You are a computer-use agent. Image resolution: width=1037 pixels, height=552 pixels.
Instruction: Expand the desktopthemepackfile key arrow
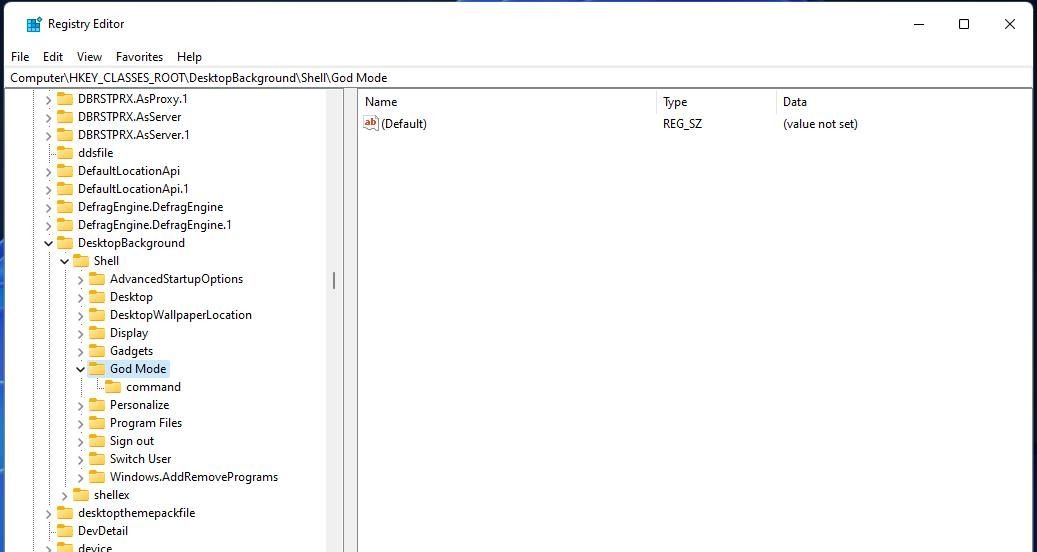[48, 514]
